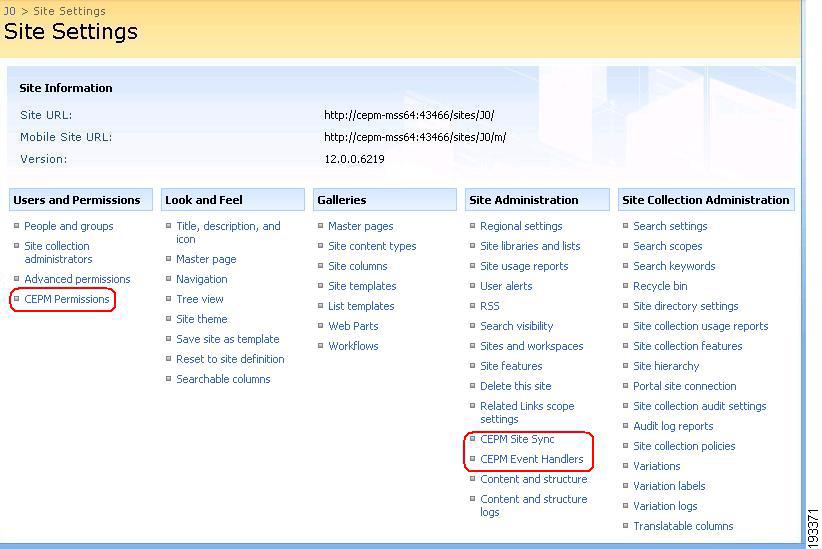The image size is (822, 549).
Task: Select Site theme link
Action: [202, 319]
